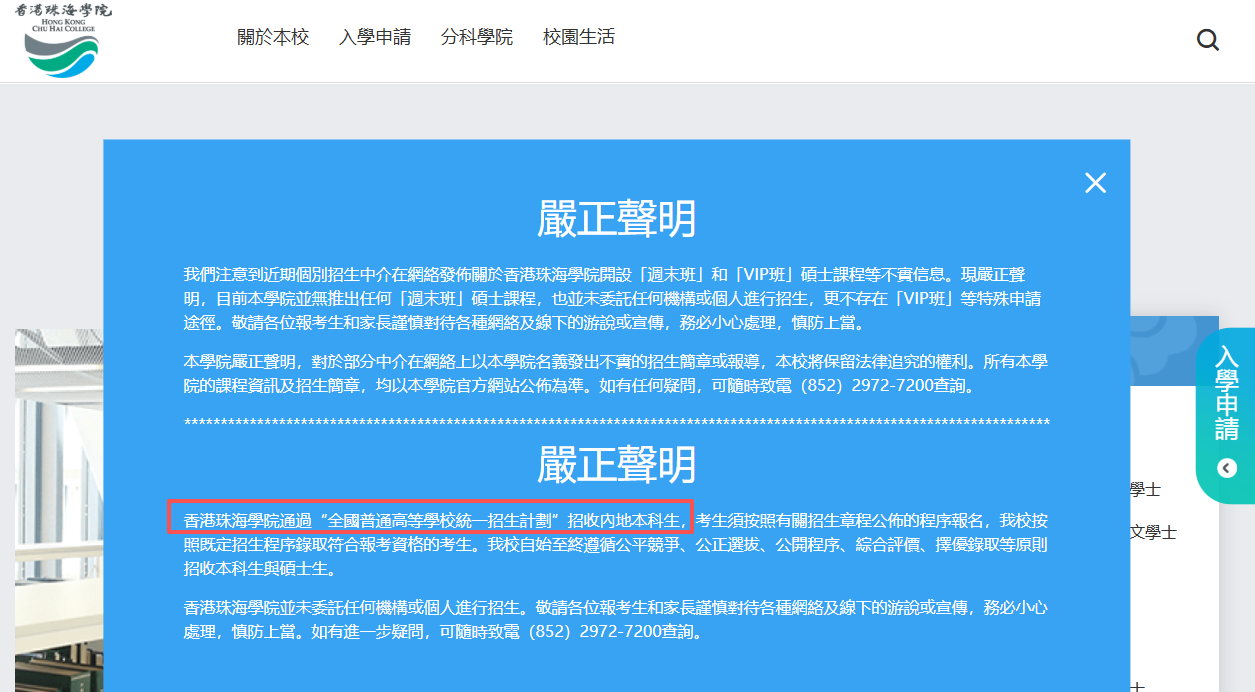Click the left chevron on side tab
Viewport: 1255px width, 692px height.
(1227, 468)
